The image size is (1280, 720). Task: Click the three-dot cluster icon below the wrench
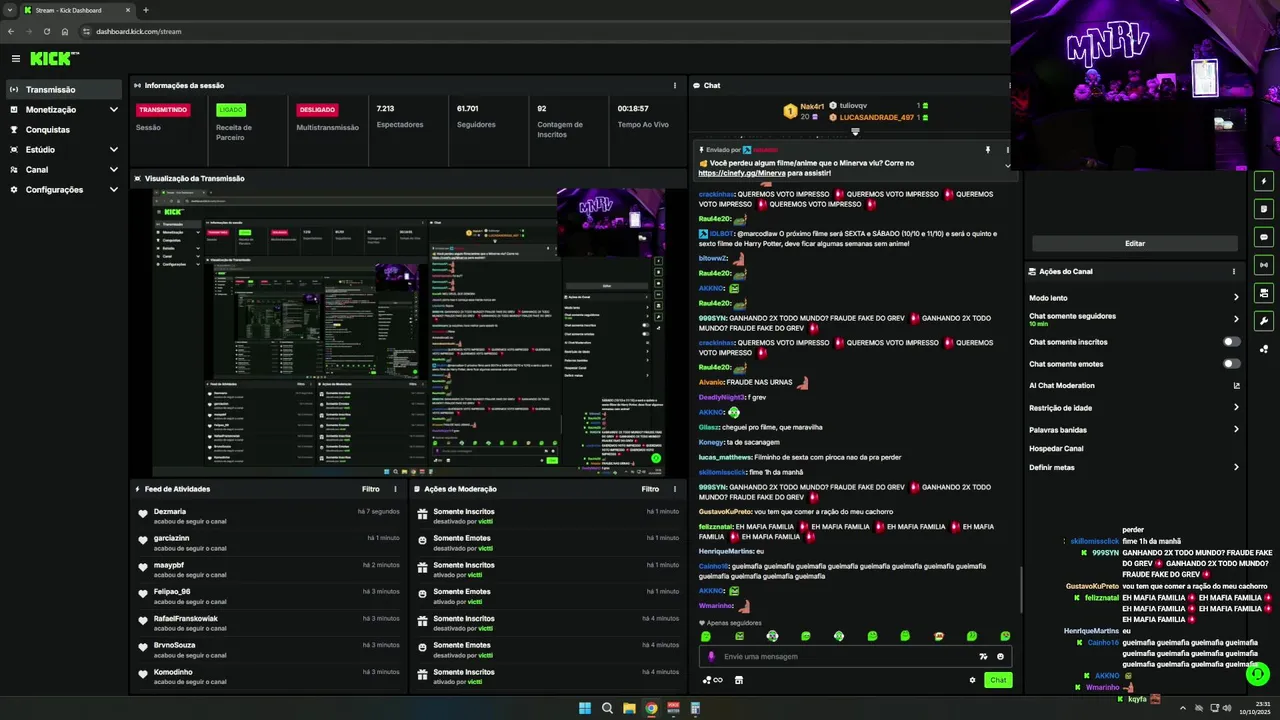tap(1264, 349)
